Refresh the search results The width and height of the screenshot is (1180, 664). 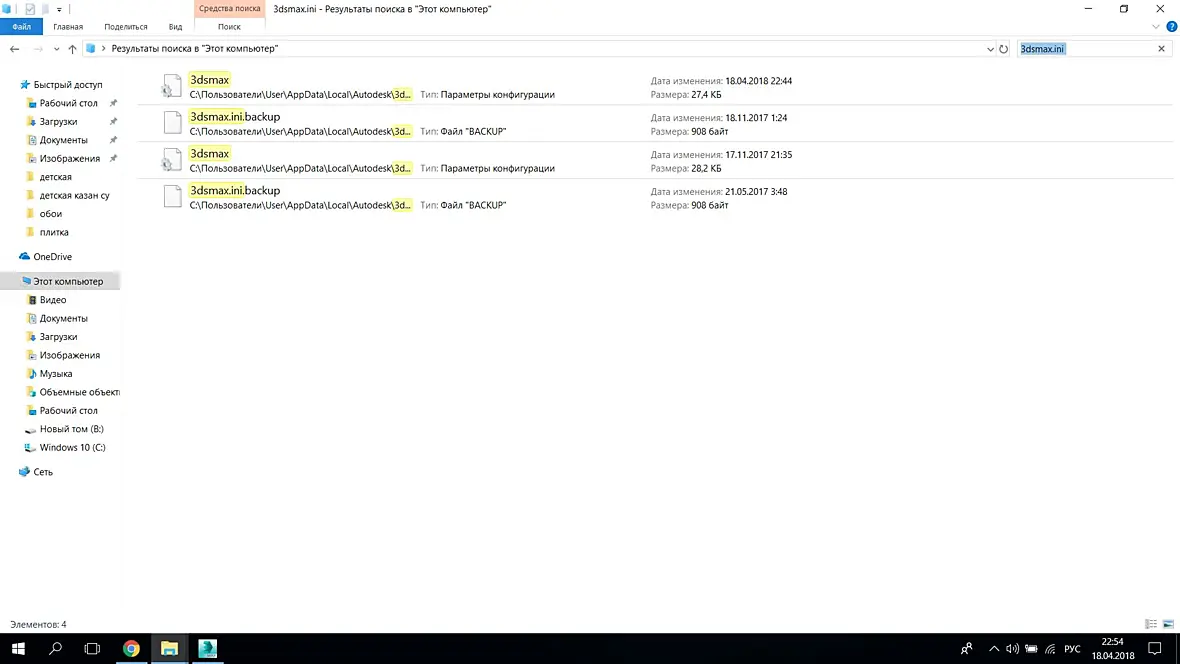point(1004,49)
